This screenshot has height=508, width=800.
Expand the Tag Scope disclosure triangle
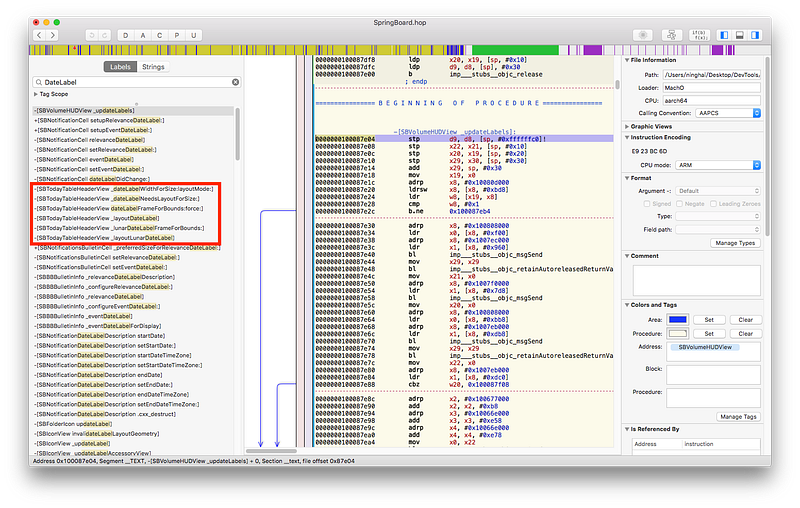point(36,94)
